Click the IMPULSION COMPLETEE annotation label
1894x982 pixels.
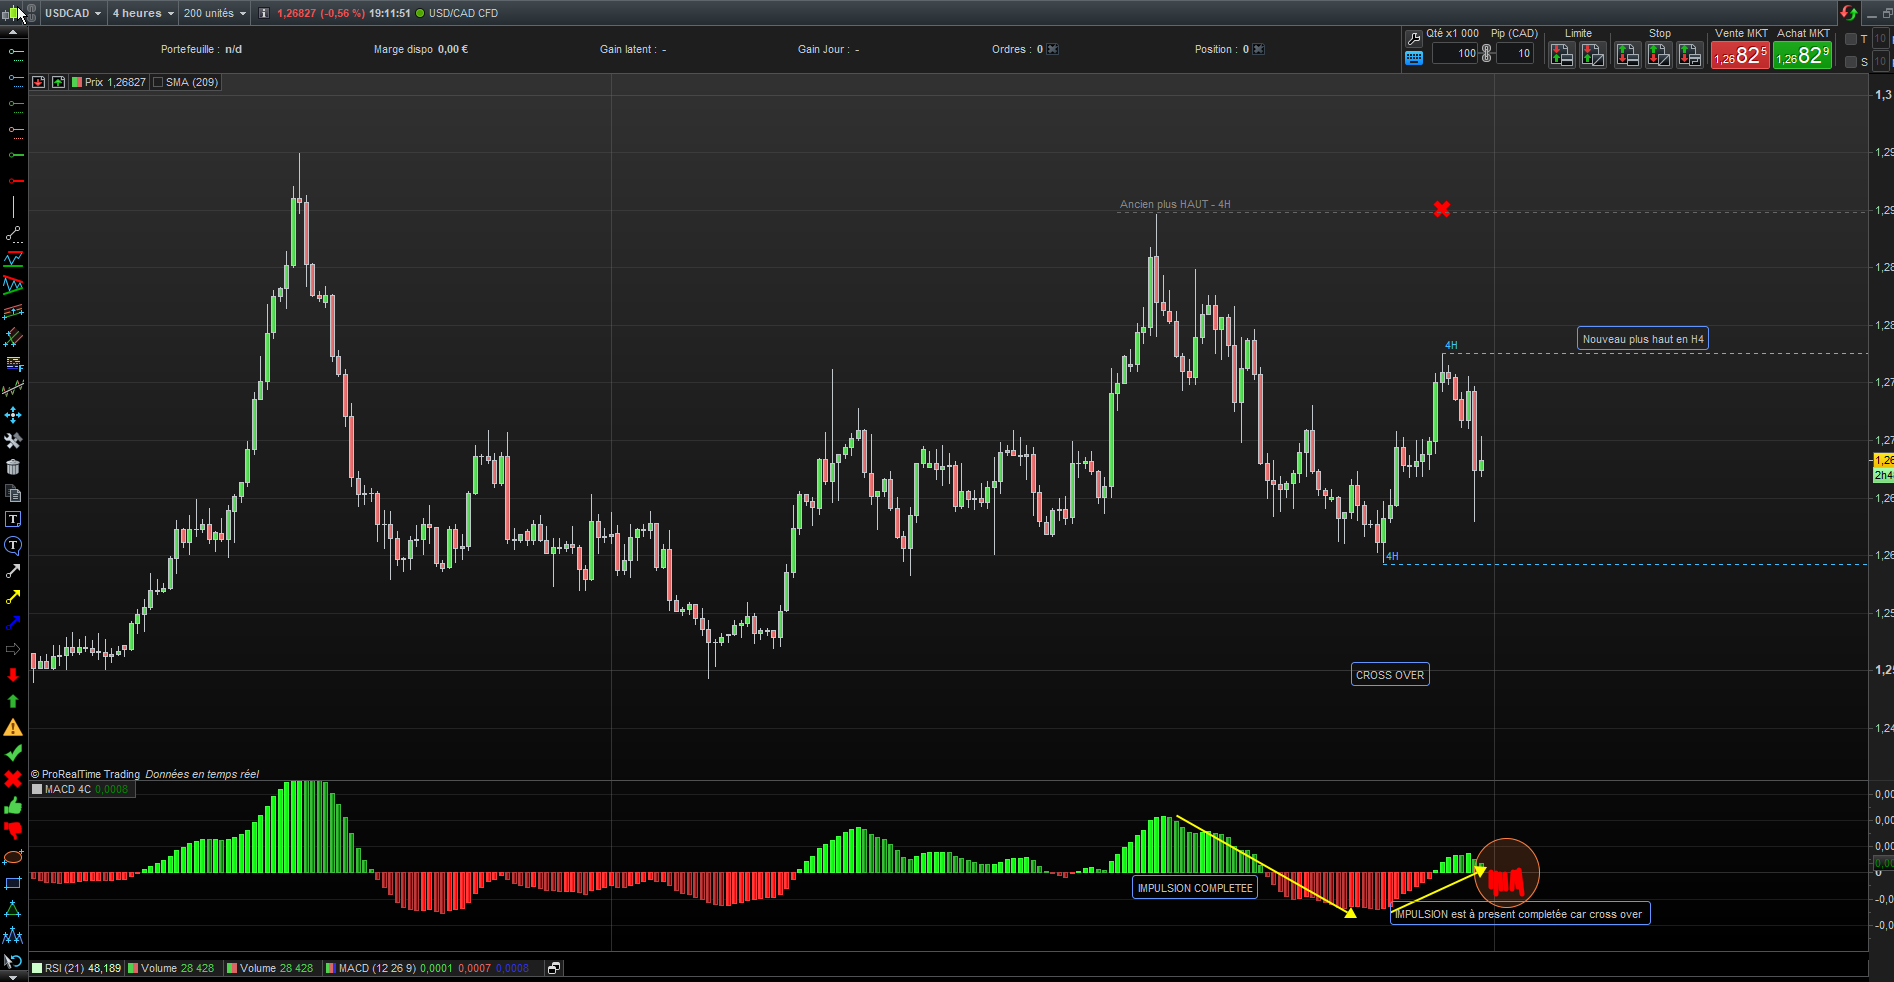1195,888
